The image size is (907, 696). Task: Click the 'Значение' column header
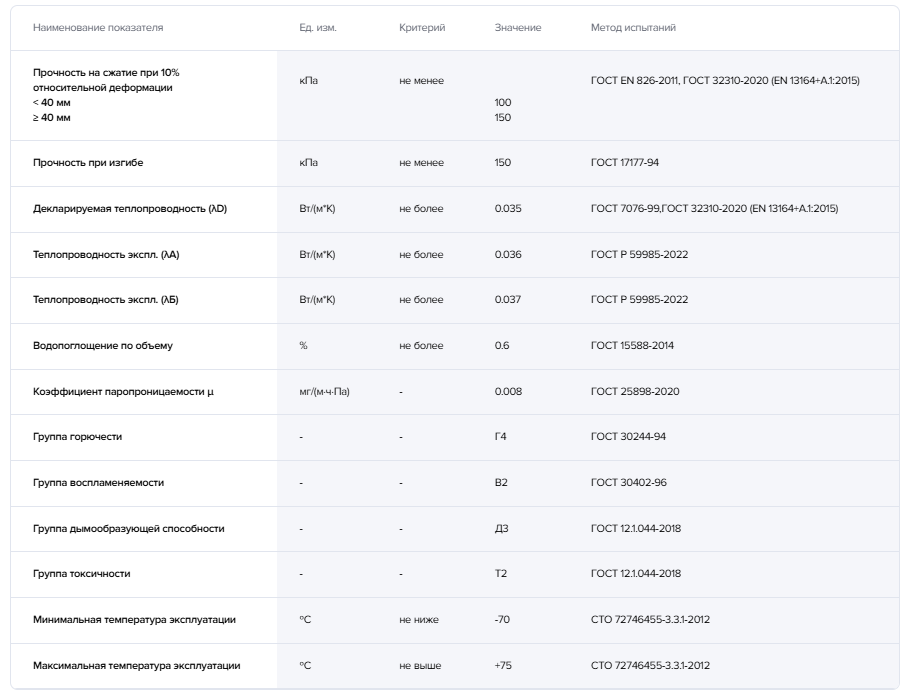click(x=517, y=28)
